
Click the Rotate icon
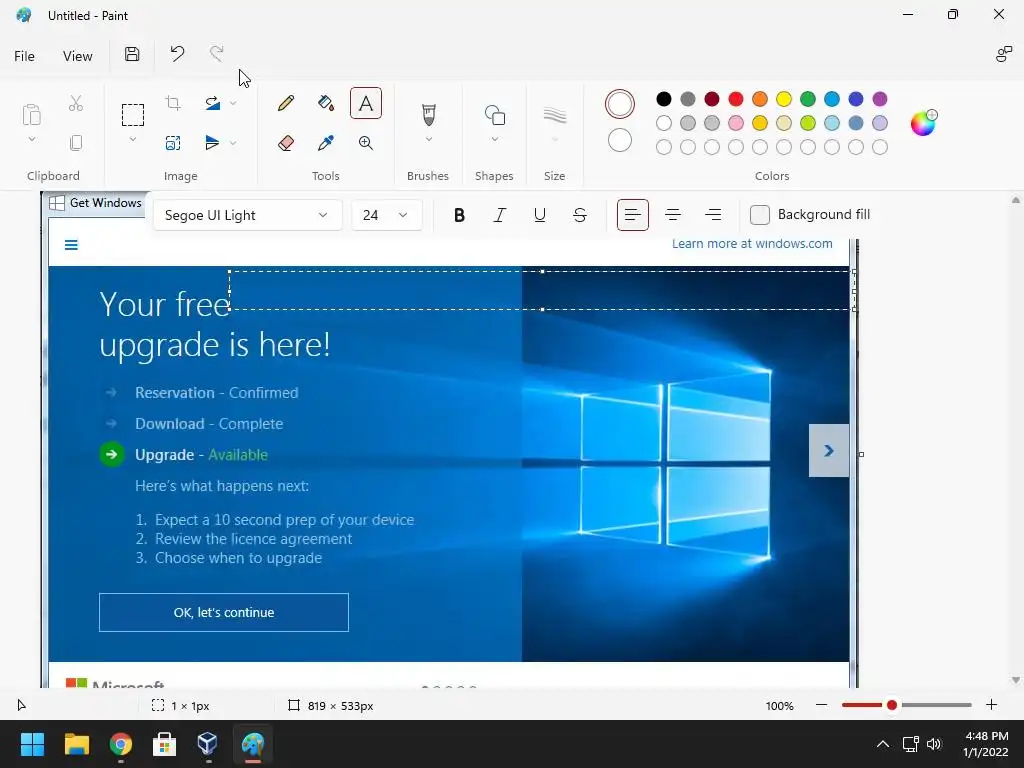212,103
